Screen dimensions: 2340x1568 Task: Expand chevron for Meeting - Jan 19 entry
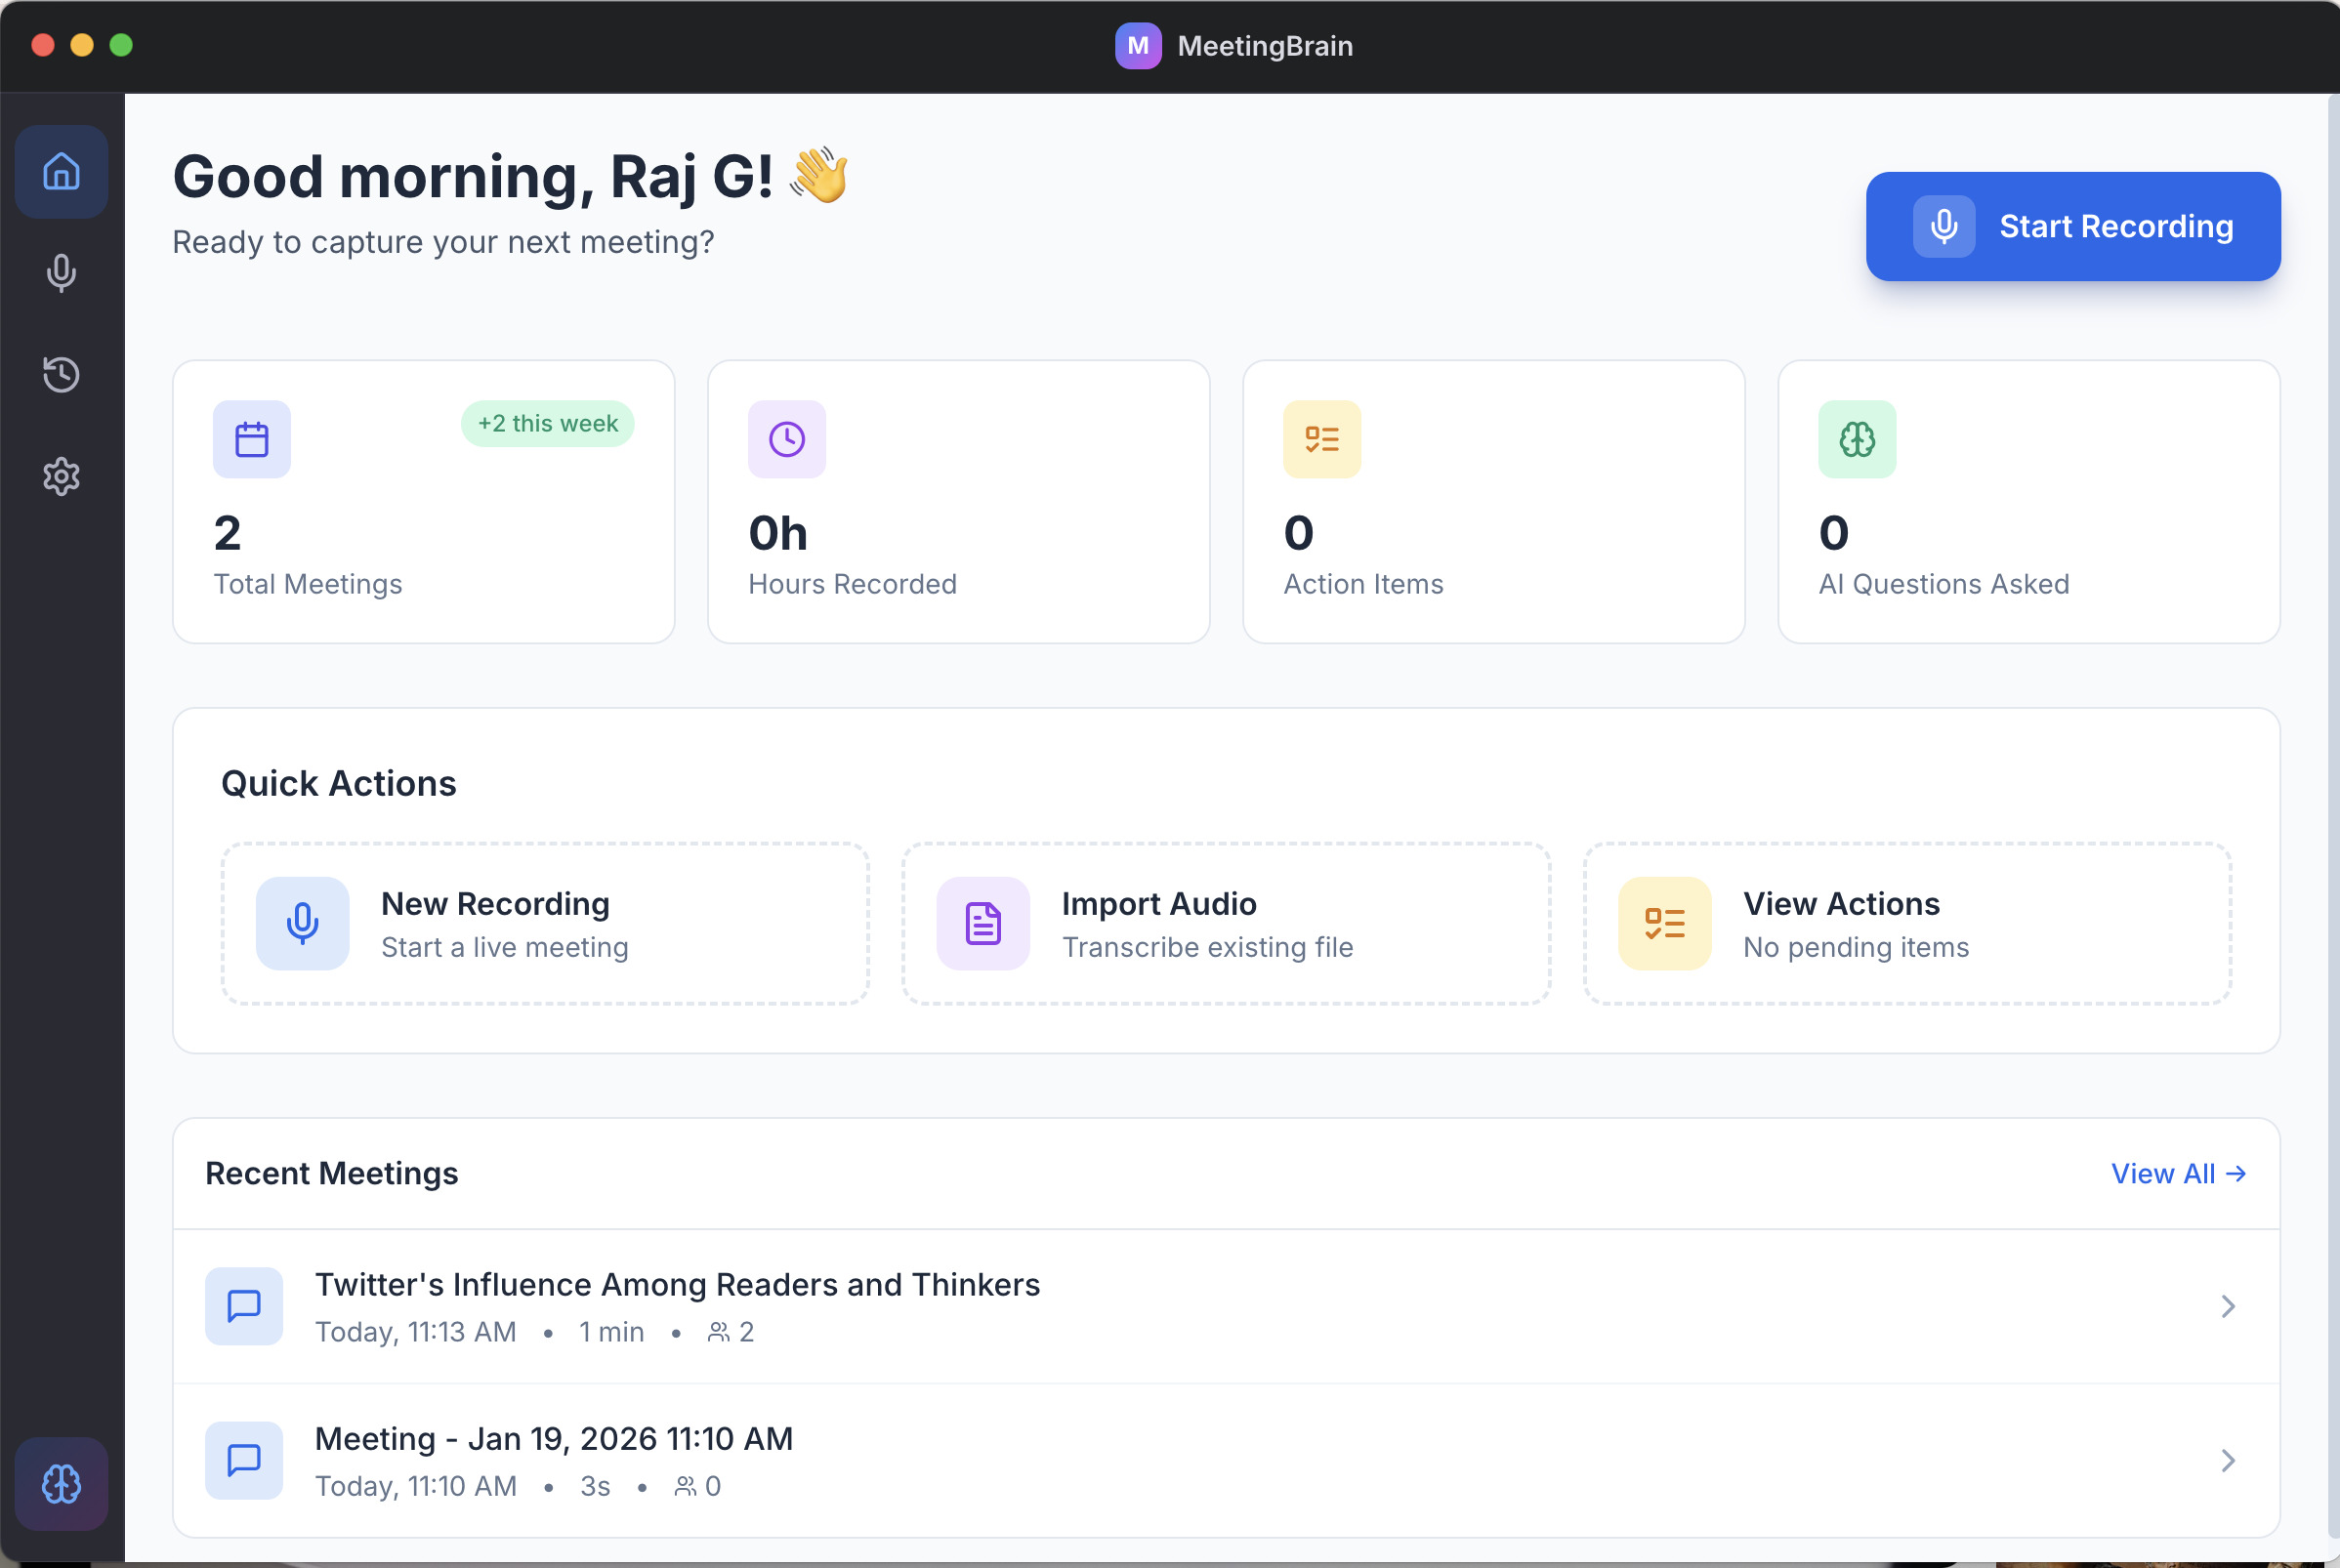(2227, 1460)
